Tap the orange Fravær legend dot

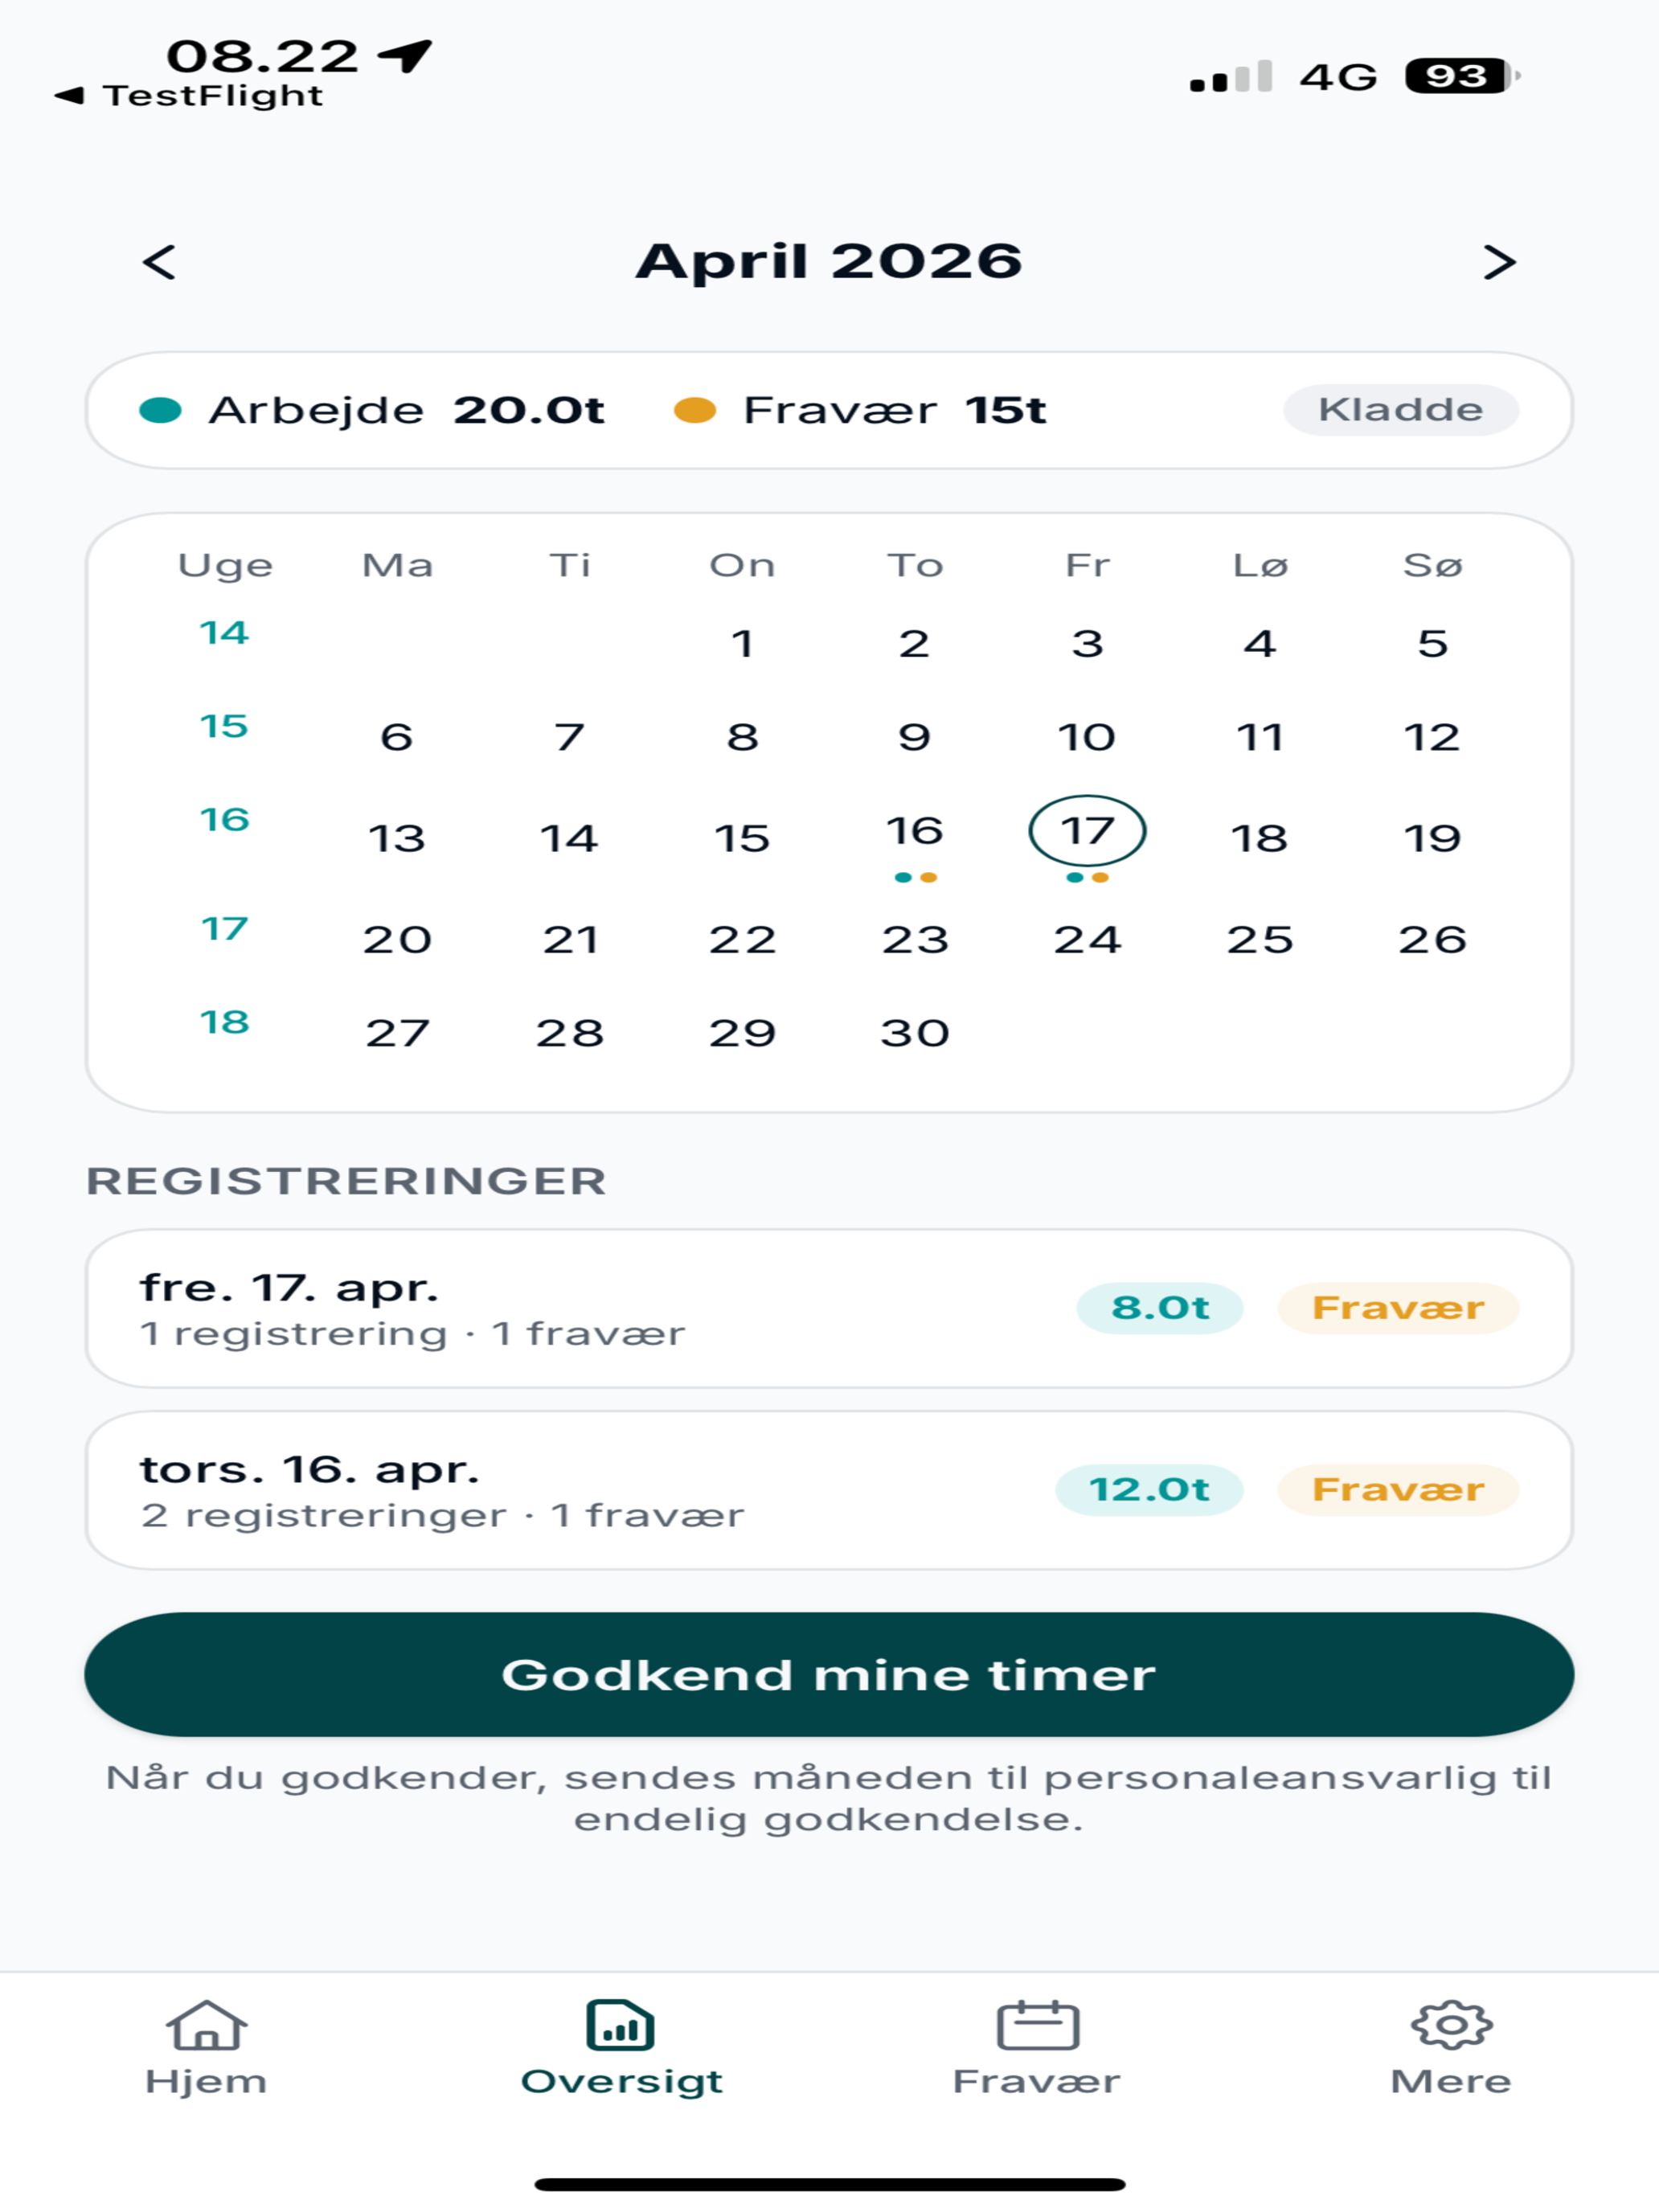(695, 410)
